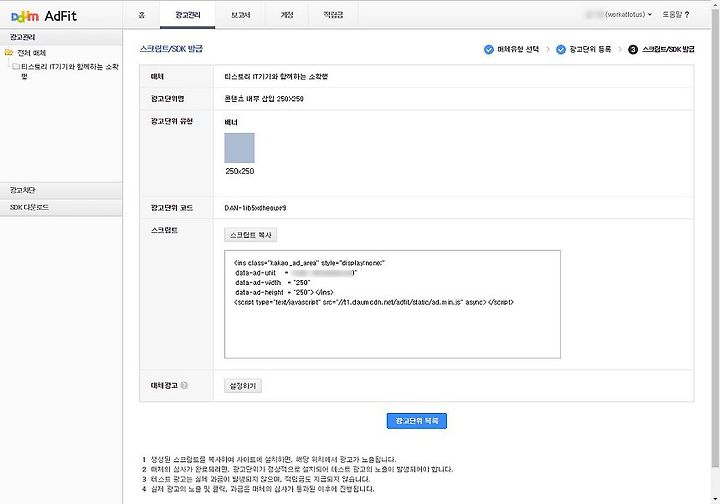Screen dimensions: 720x504
Task: Click the 콘텐츠 내부 삽입 250X250 unit name
Action: 264,99
